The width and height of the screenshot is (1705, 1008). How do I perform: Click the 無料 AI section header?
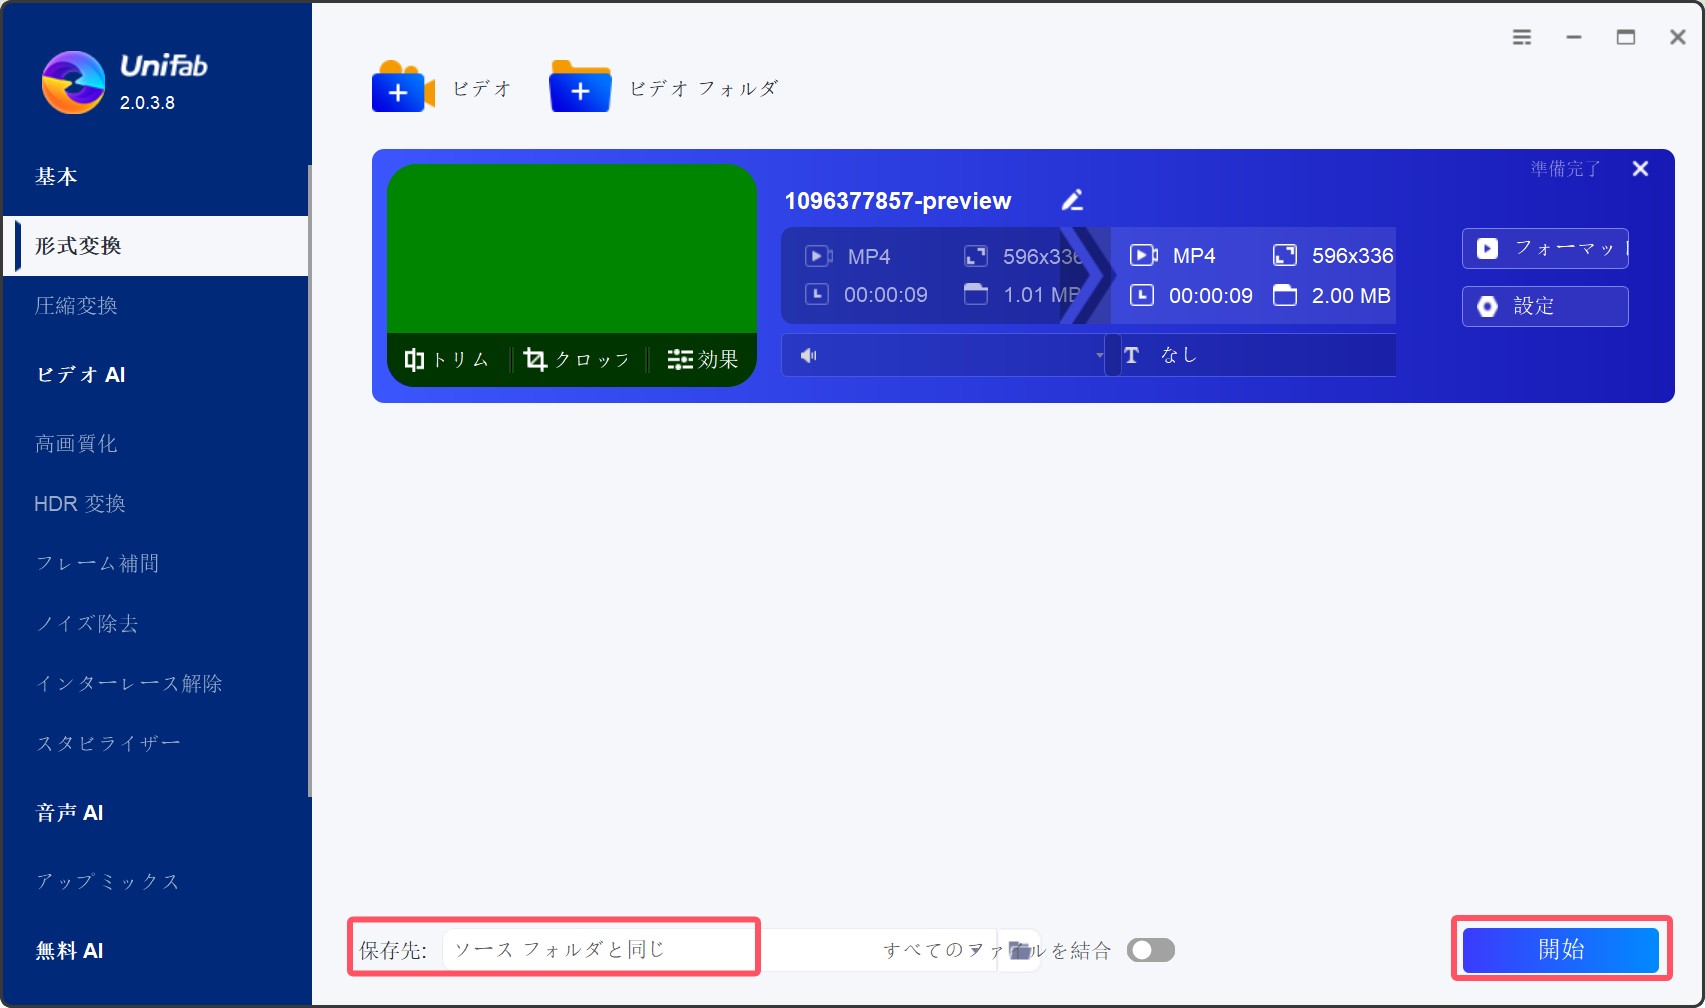point(69,951)
